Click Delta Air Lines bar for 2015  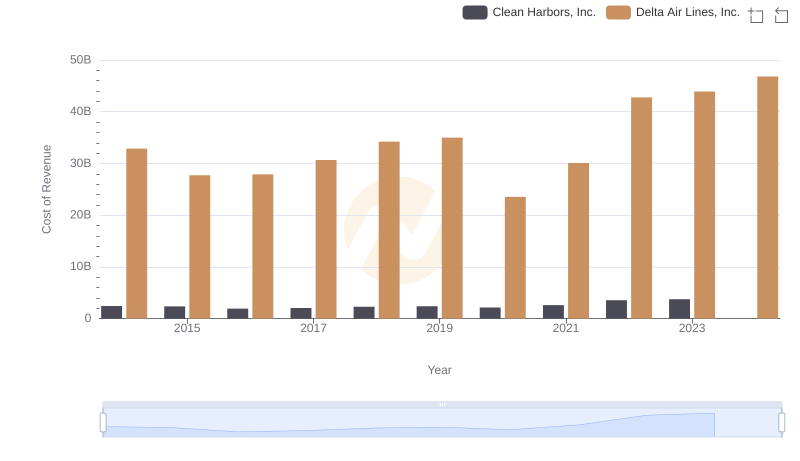[199, 247]
